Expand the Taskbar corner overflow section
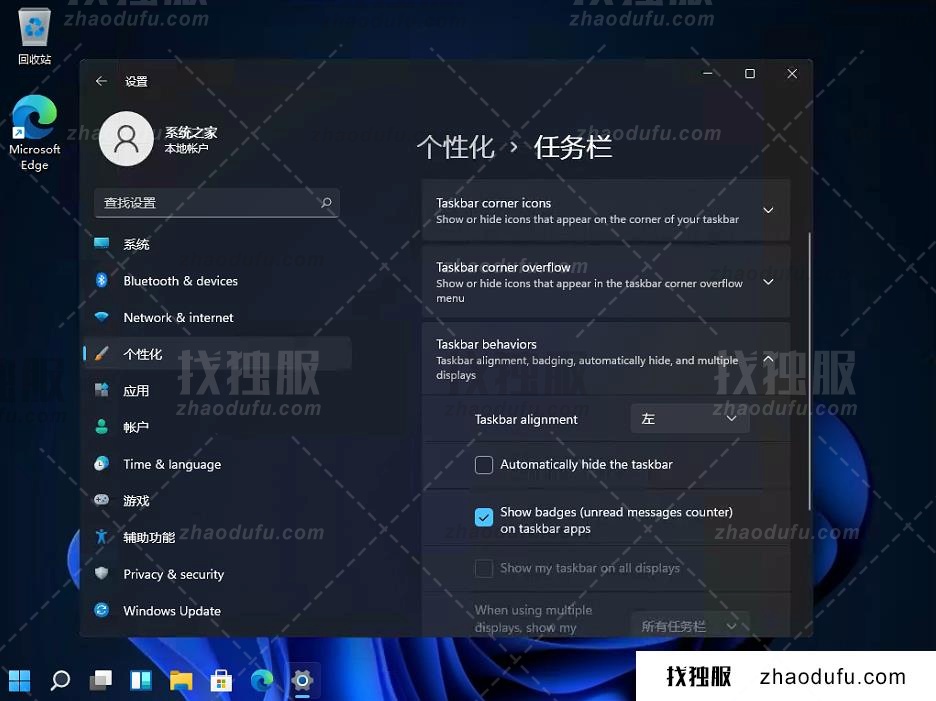This screenshot has height=701, width=936. (x=768, y=281)
